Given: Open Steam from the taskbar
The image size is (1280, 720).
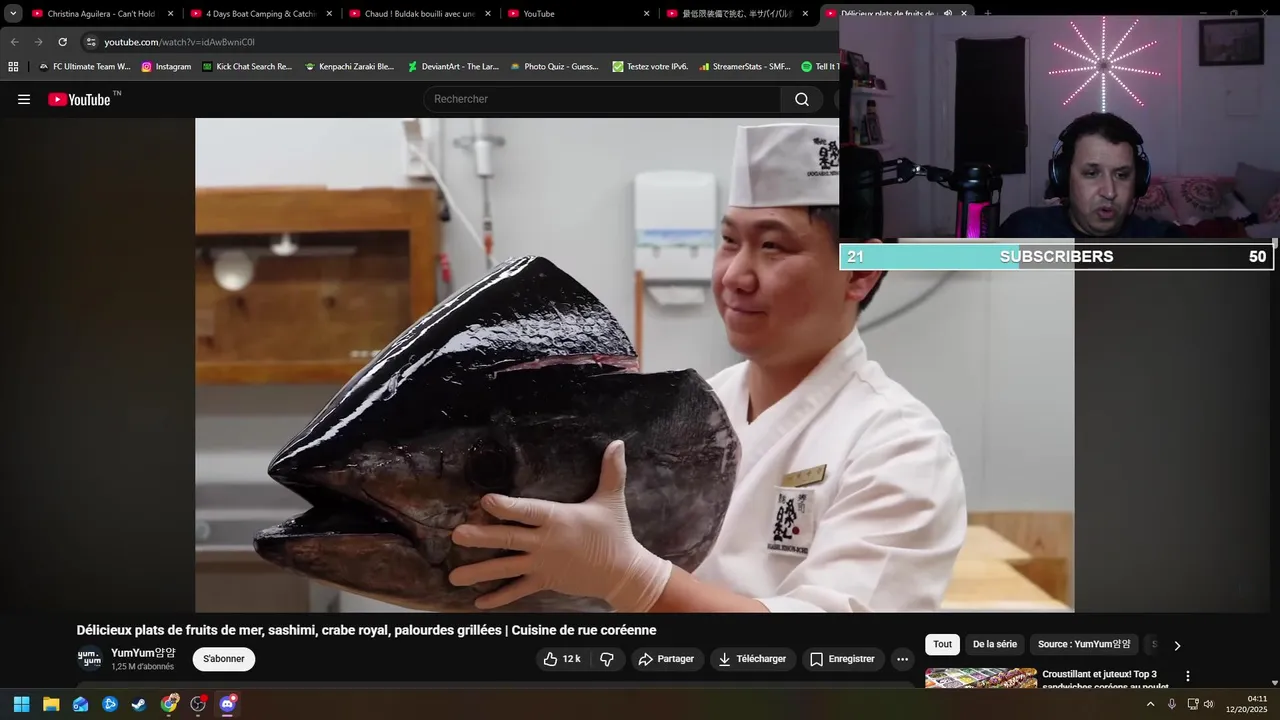Looking at the screenshot, I should point(139,704).
